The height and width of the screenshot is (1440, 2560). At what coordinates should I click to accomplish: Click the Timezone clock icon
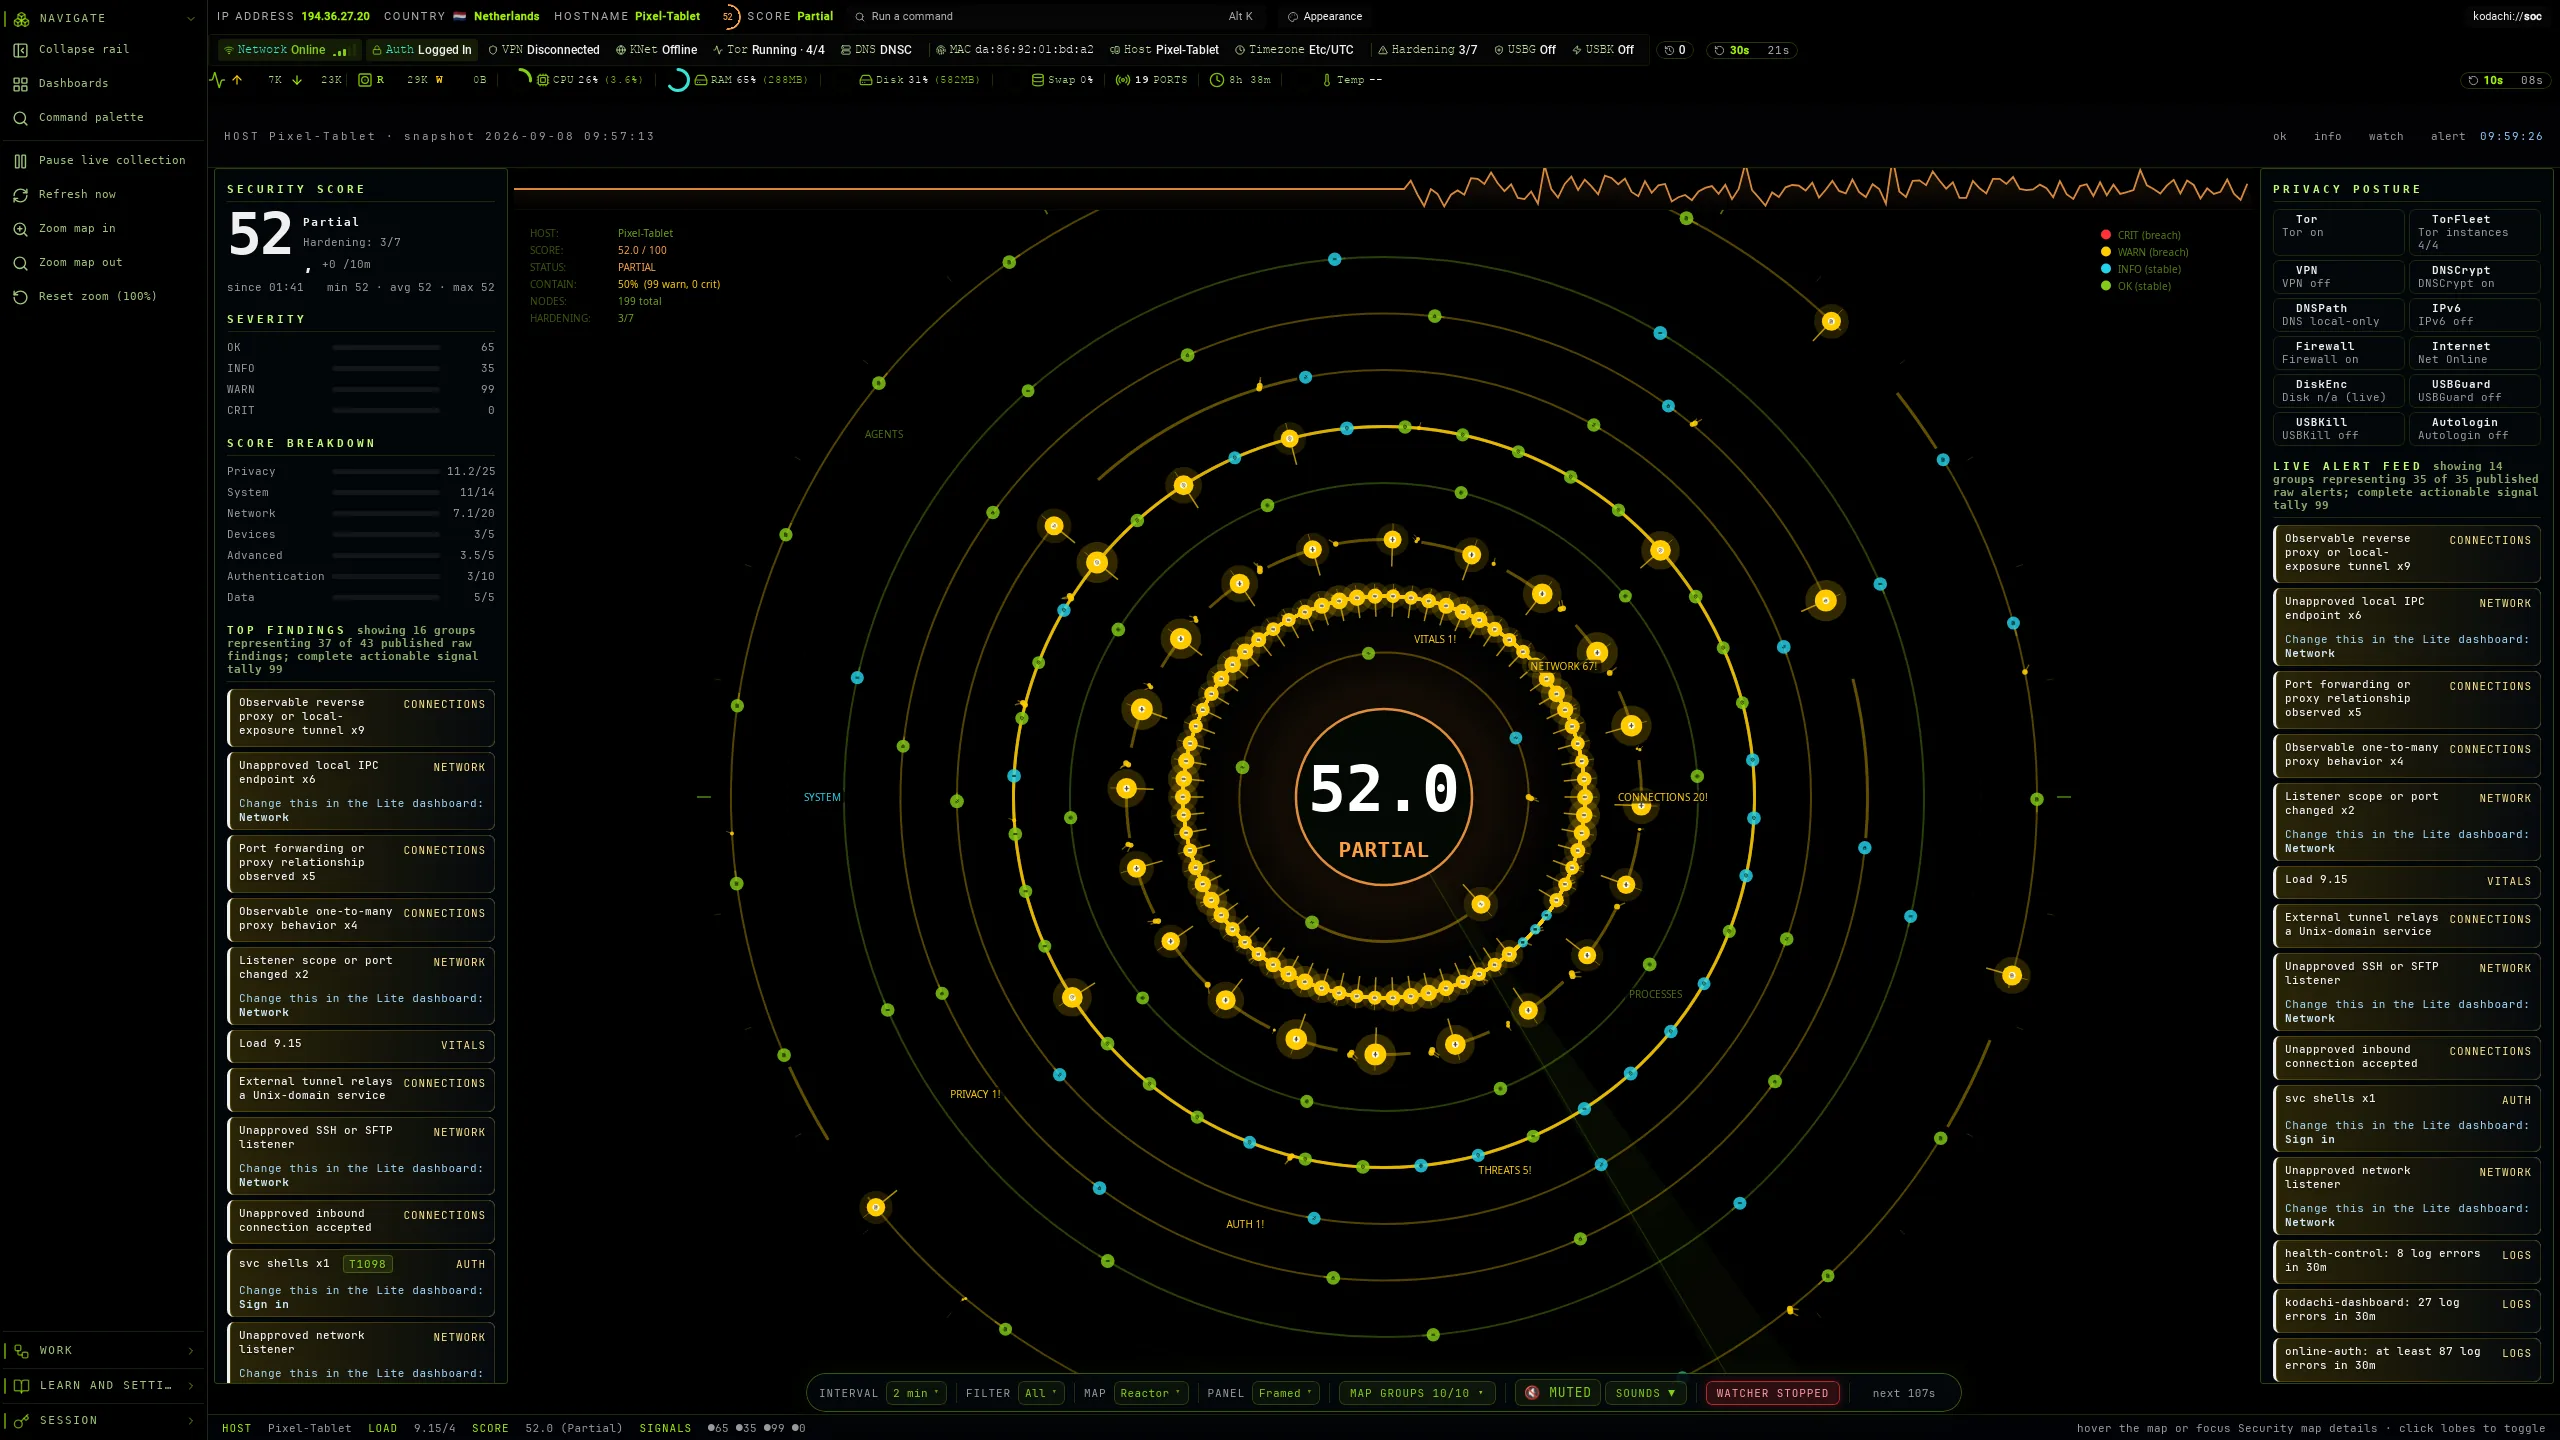(1240, 50)
